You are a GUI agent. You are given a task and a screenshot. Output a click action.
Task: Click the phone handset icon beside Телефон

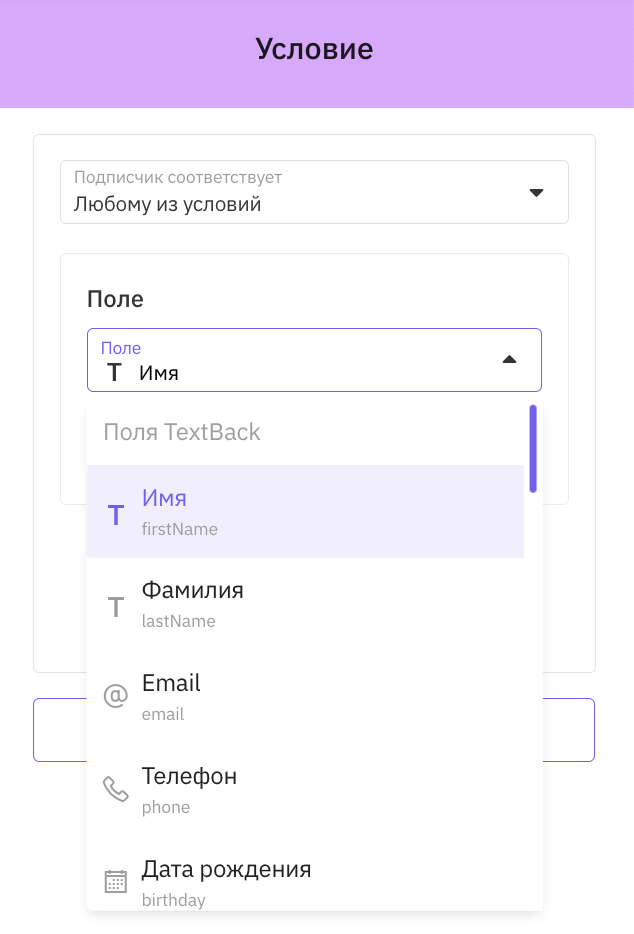point(116,789)
